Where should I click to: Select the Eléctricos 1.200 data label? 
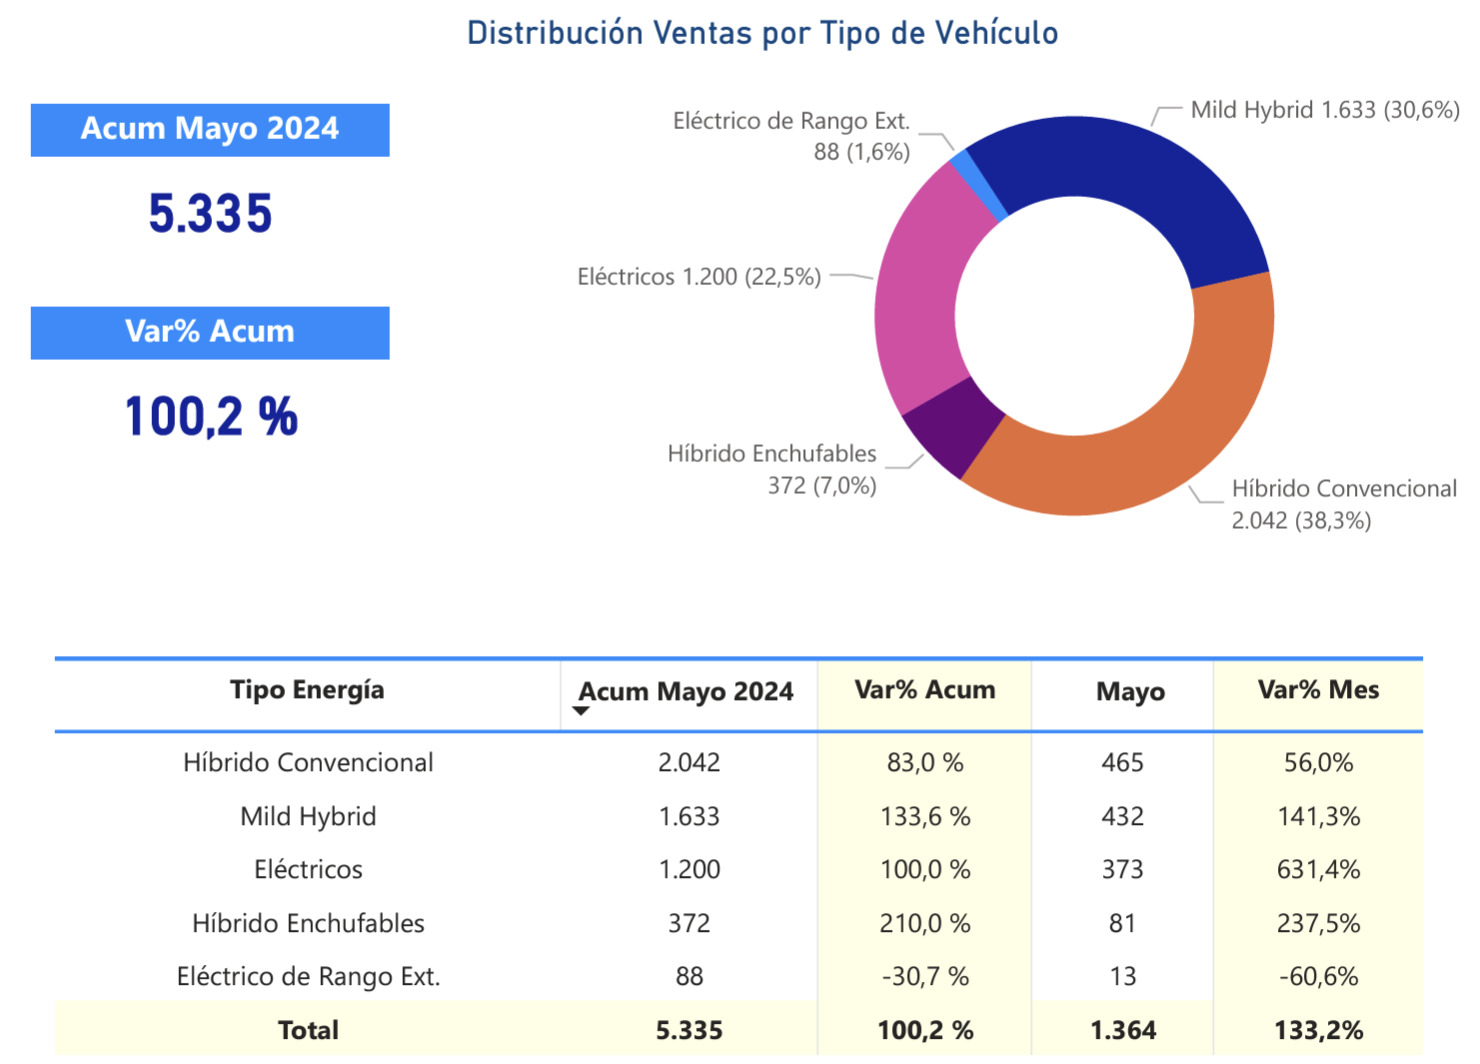click(698, 277)
